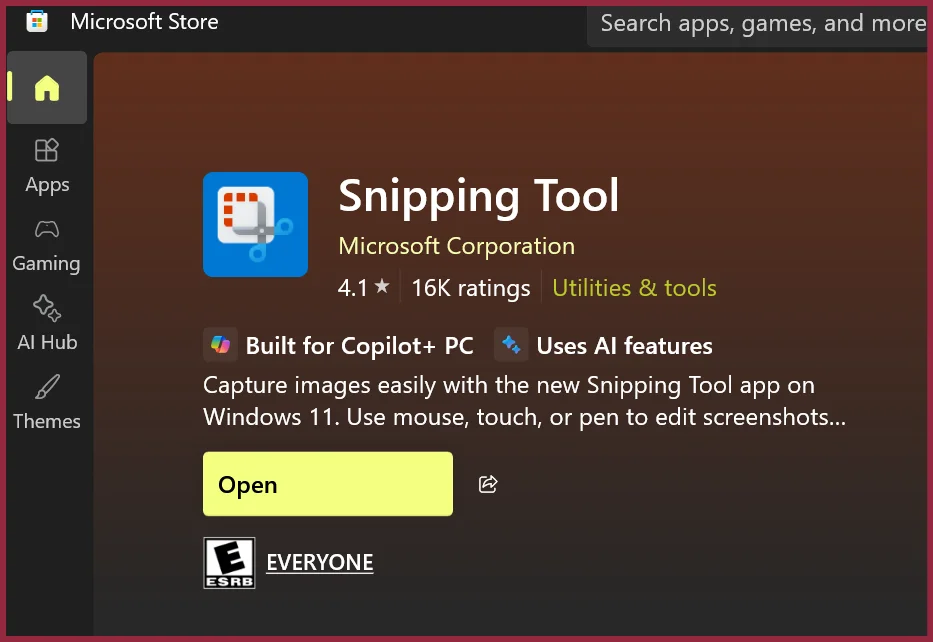Viewport: 933px width, 642px height.
Task: Open the Microsoft Corporation publisher link
Action: point(456,246)
